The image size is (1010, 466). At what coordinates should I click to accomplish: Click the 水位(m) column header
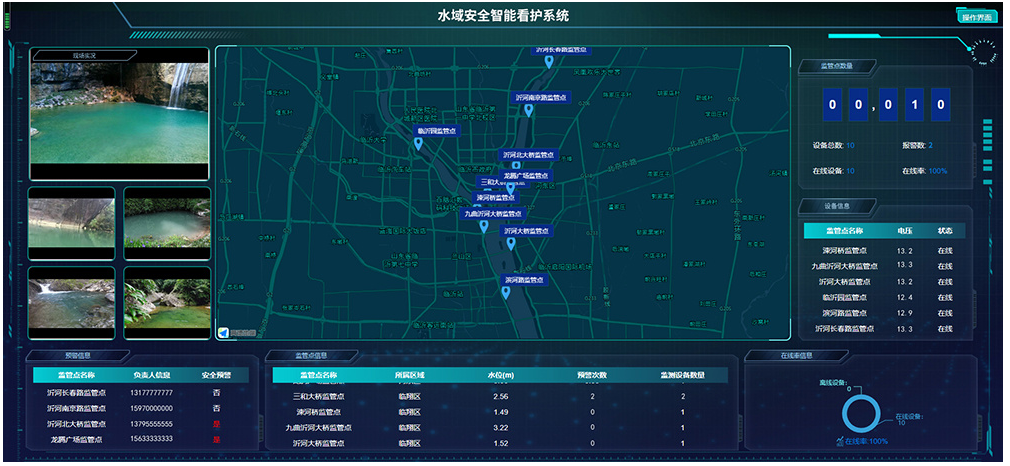click(500, 375)
